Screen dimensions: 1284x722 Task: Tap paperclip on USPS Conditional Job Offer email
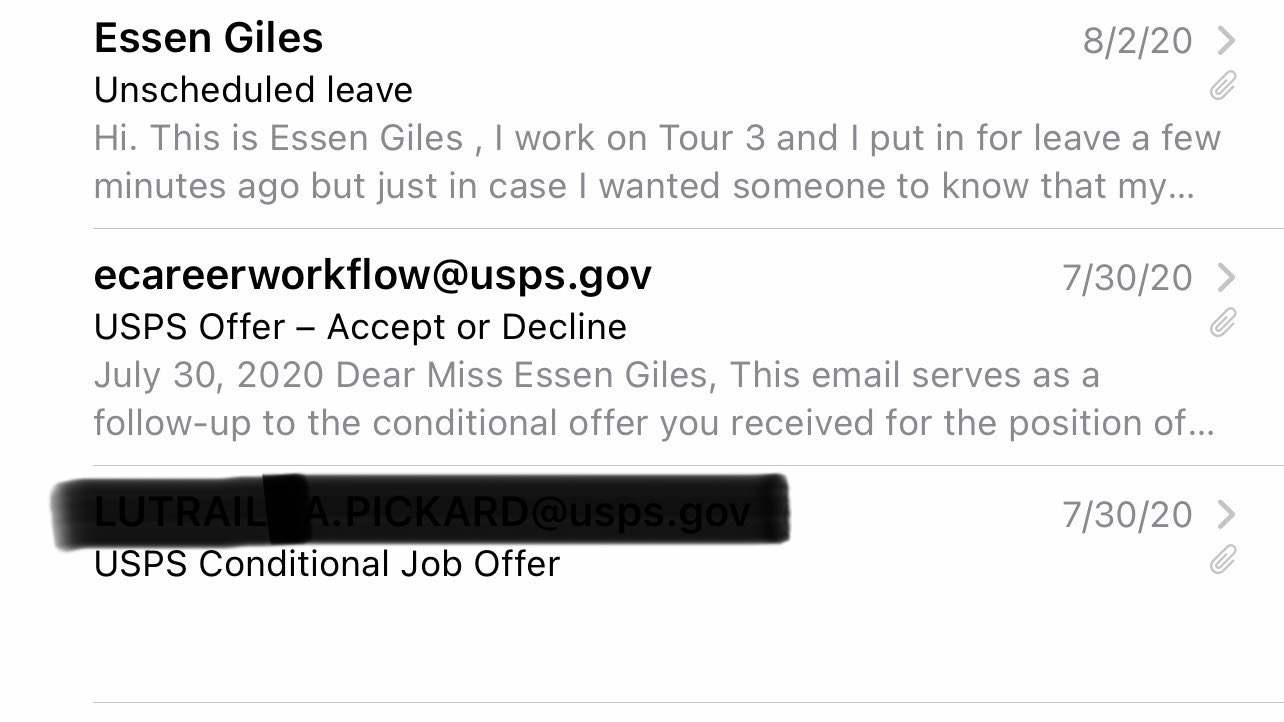coord(1223,560)
